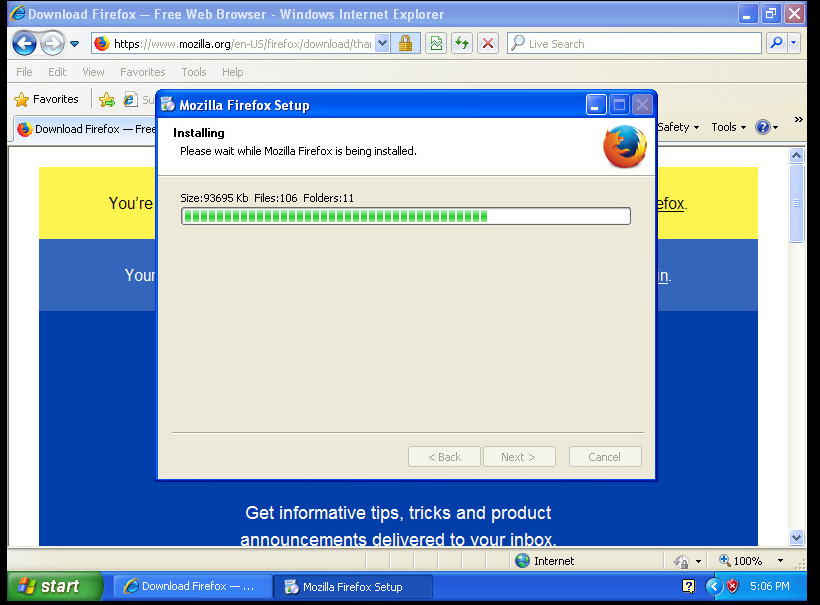This screenshot has width=820, height=605.
Task: Click the Suggested Sites IE icon
Action: [130, 99]
